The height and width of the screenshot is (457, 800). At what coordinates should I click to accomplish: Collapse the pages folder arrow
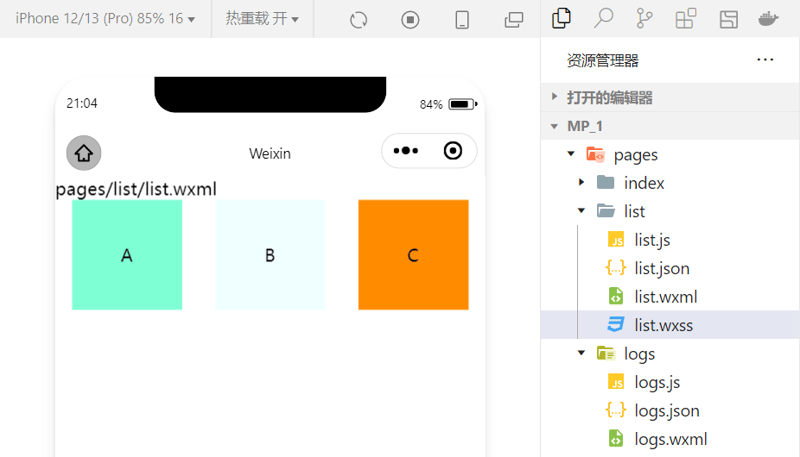pos(571,154)
